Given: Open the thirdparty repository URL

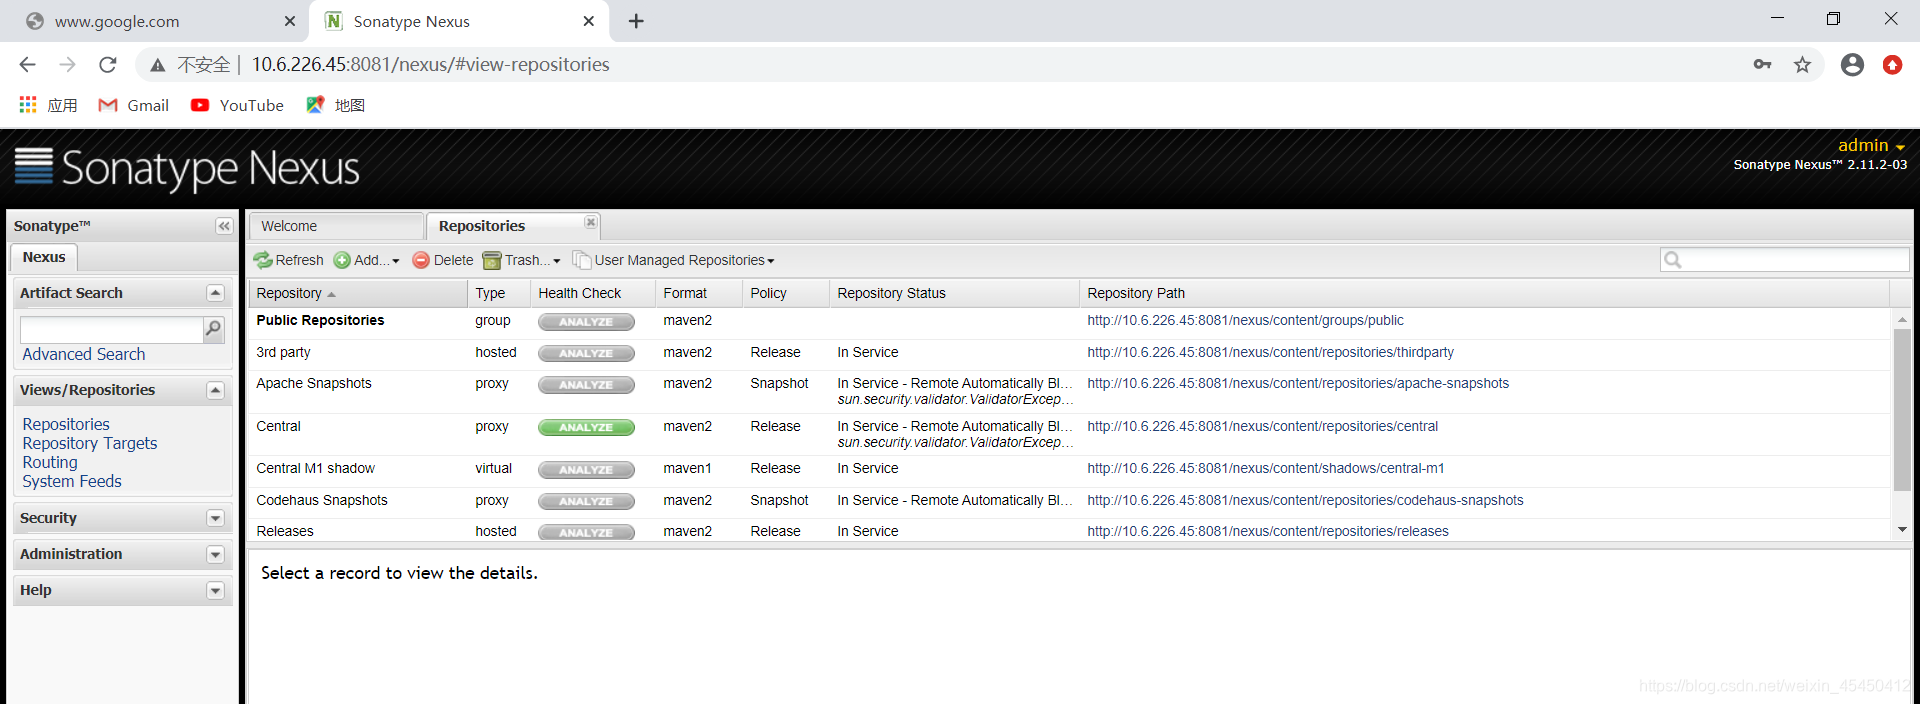Looking at the screenshot, I should (x=1270, y=353).
